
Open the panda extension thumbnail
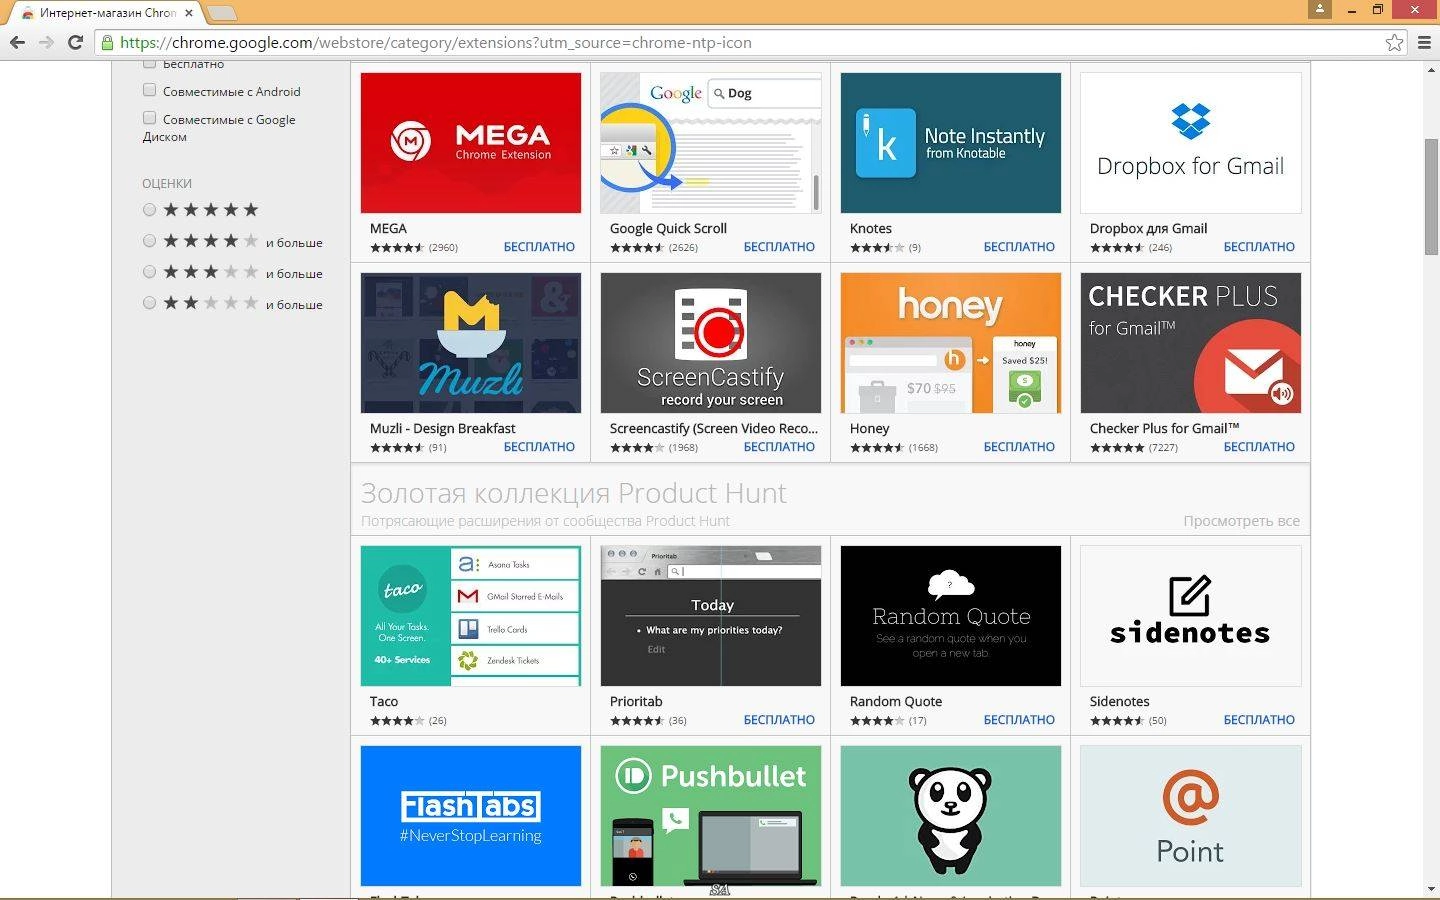coord(950,815)
